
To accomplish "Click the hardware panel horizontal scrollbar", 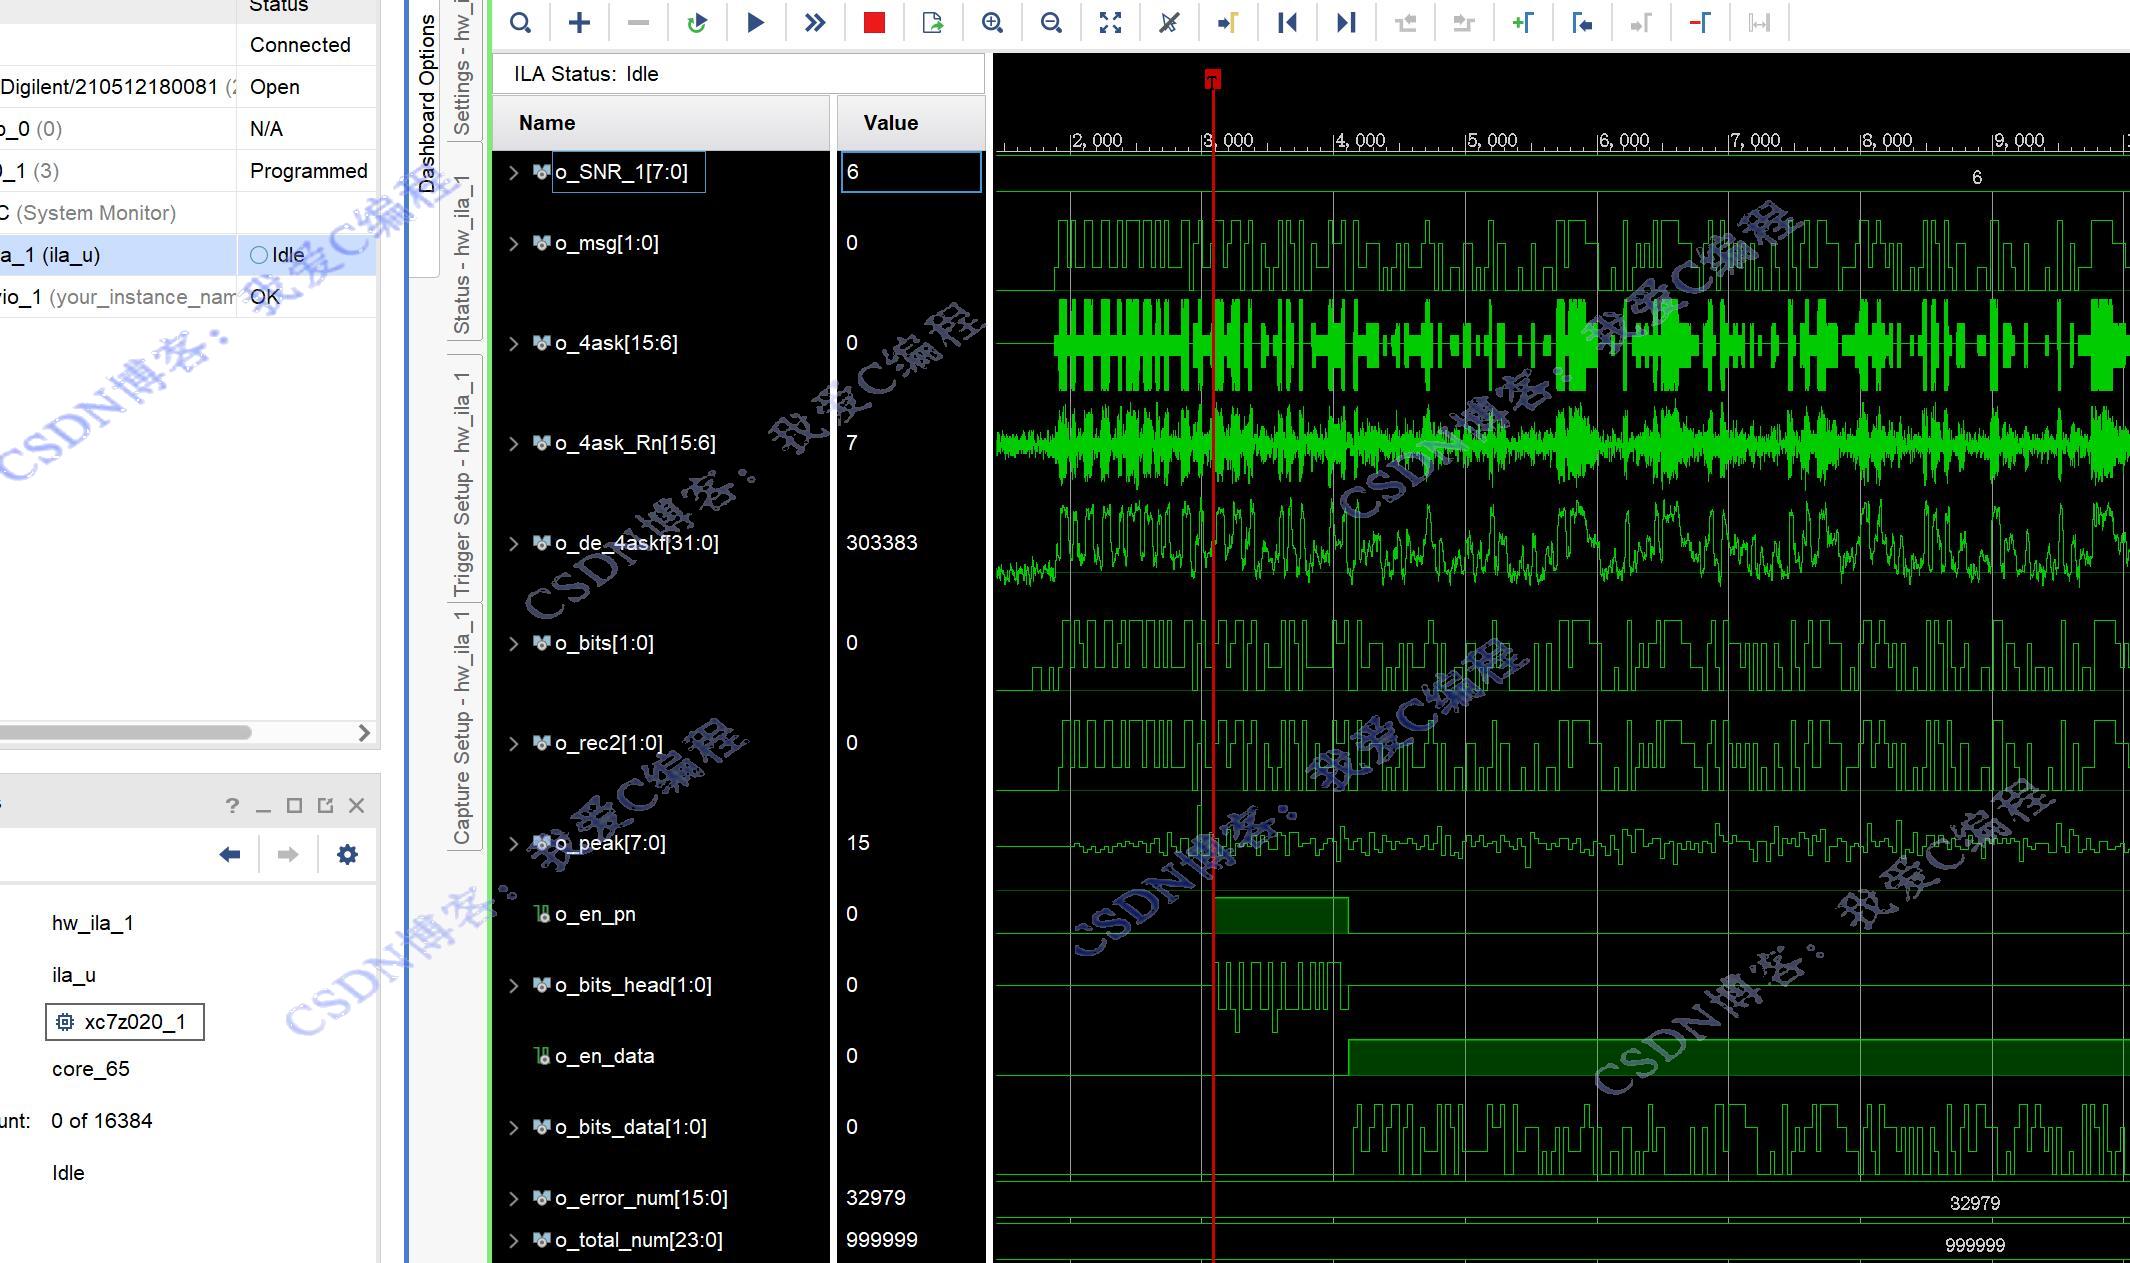I will click(x=125, y=732).
